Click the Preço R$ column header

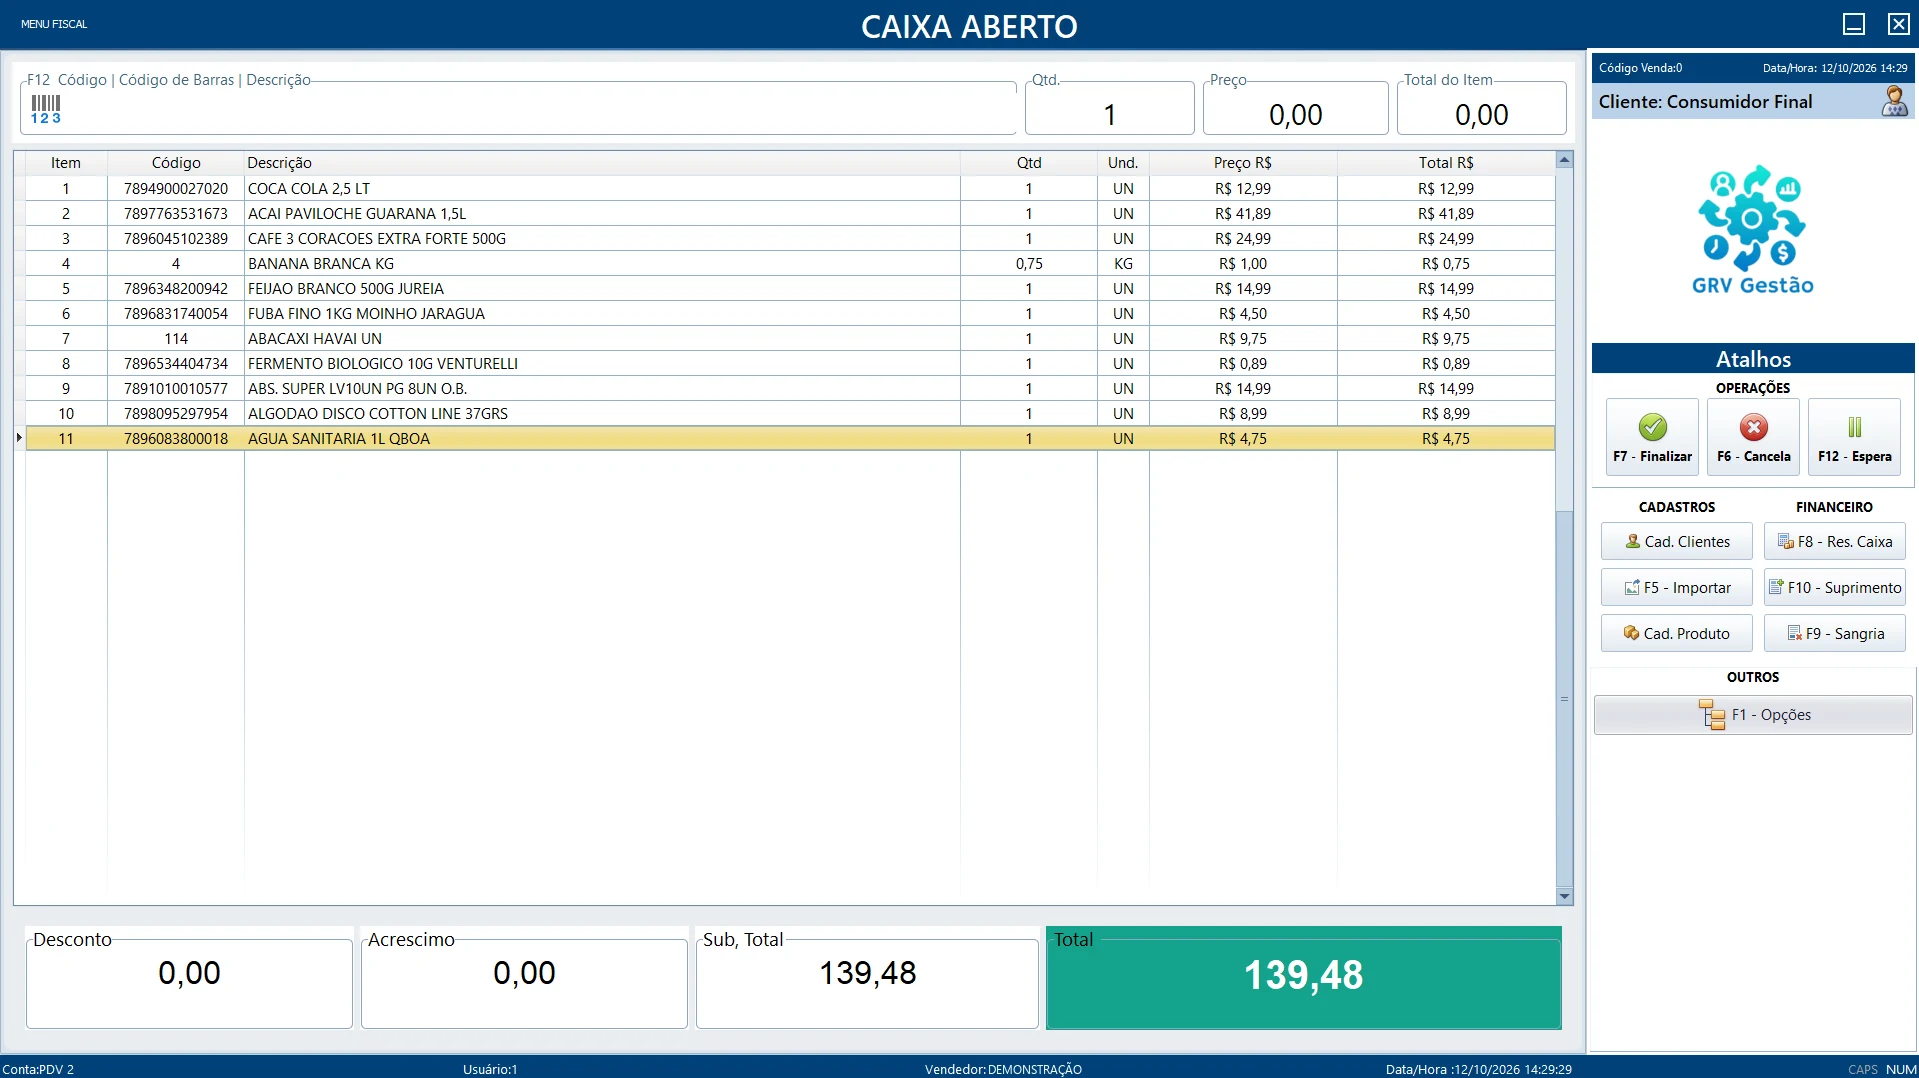(x=1243, y=163)
